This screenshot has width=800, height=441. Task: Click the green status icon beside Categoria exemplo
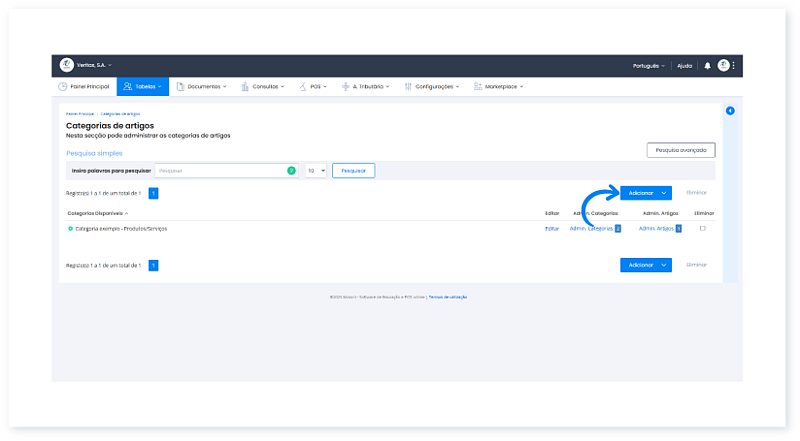pyautogui.click(x=70, y=229)
